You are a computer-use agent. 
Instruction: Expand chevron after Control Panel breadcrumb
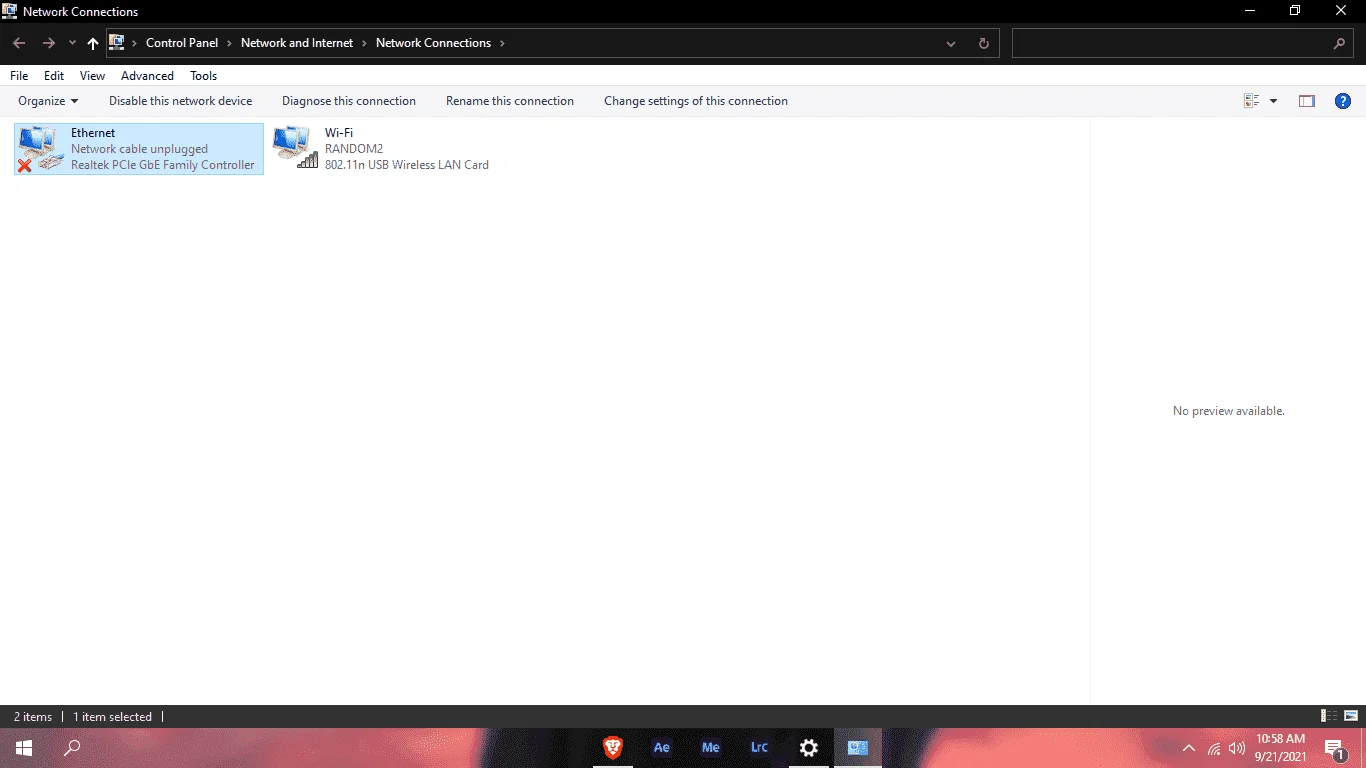point(229,43)
